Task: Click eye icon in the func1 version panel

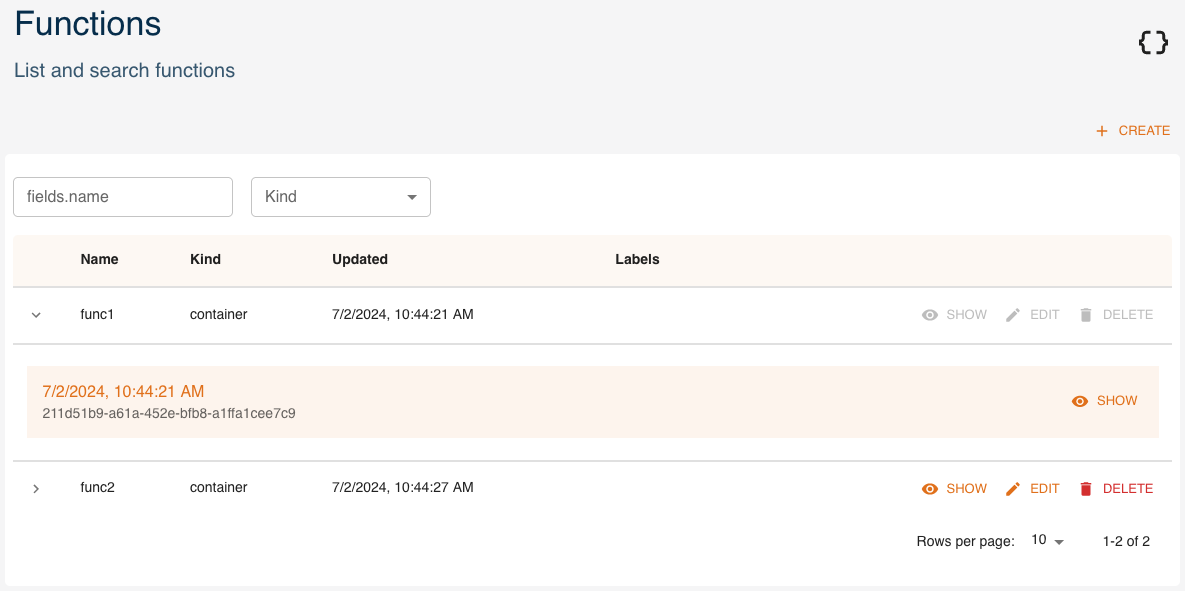Action: 1080,401
